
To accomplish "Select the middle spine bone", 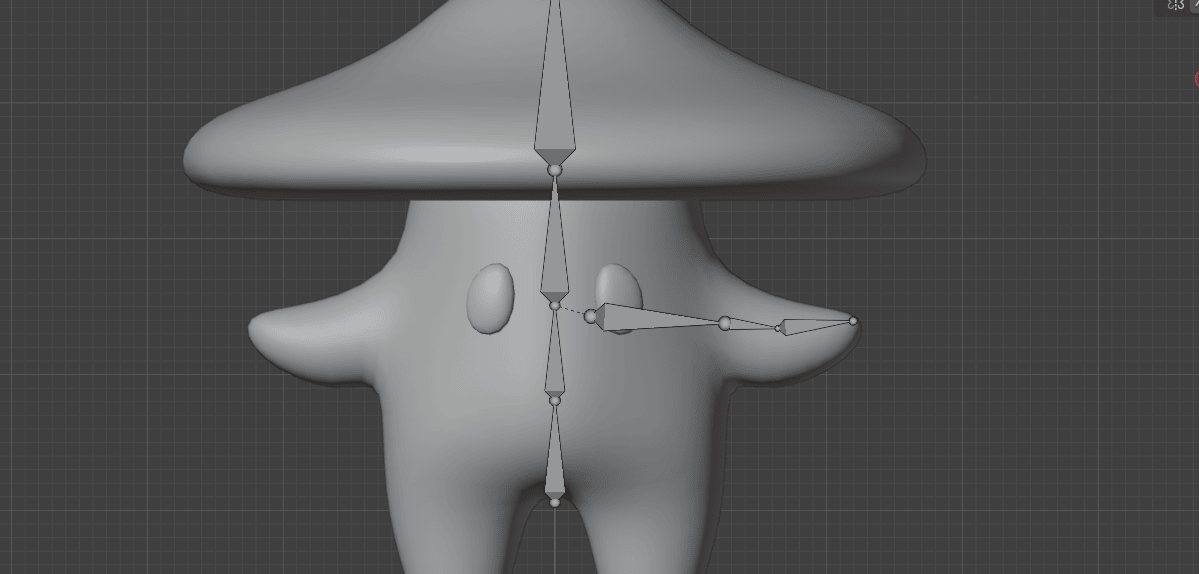I will [x=555, y=355].
